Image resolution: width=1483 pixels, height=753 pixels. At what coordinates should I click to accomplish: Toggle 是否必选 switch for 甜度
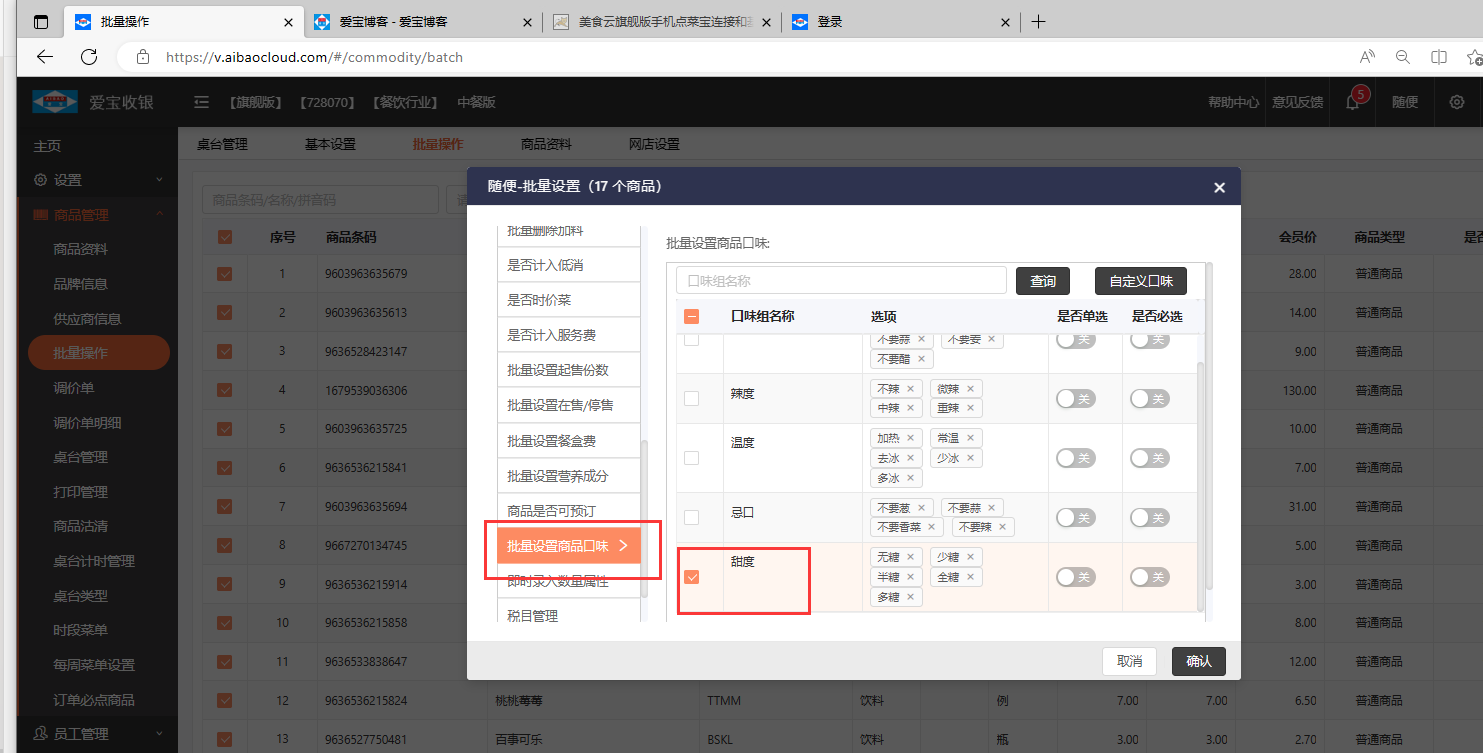pos(1150,577)
